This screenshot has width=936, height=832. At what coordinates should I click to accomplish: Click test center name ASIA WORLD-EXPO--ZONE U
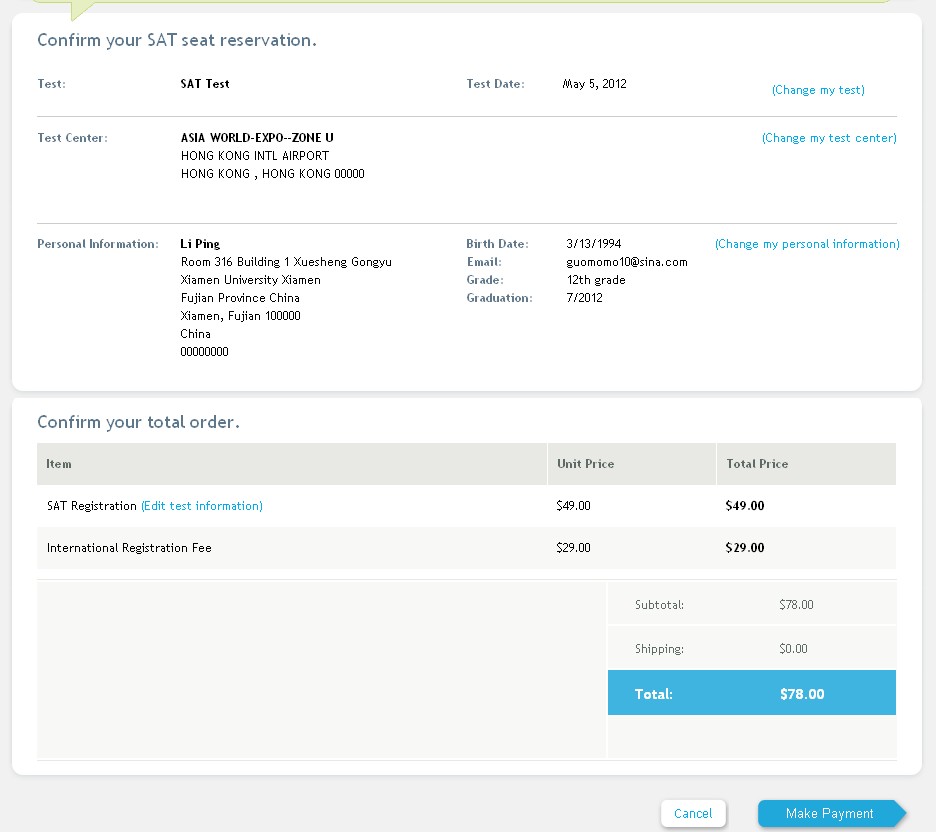pyautogui.click(x=257, y=138)
